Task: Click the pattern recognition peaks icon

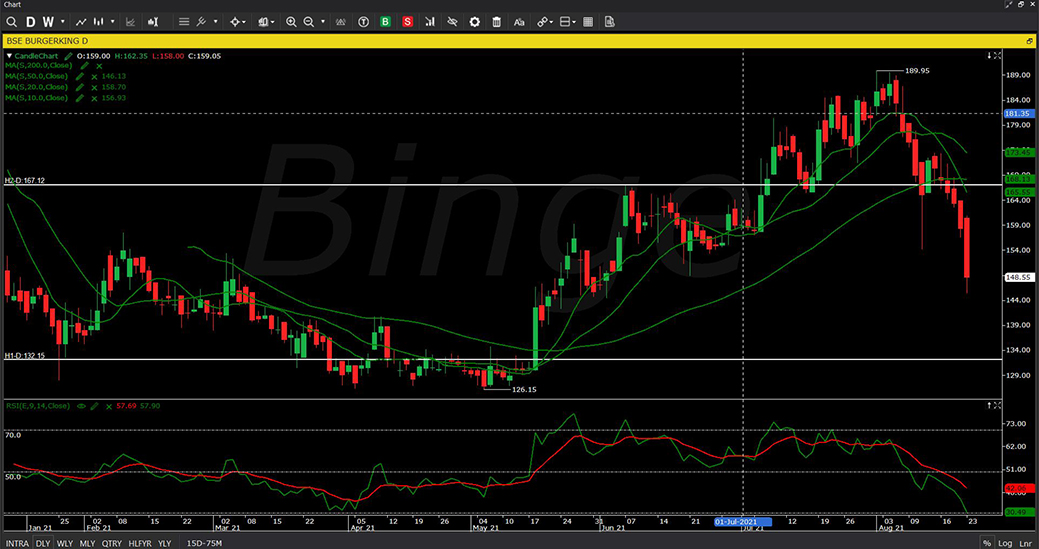Action: point(341,22)
